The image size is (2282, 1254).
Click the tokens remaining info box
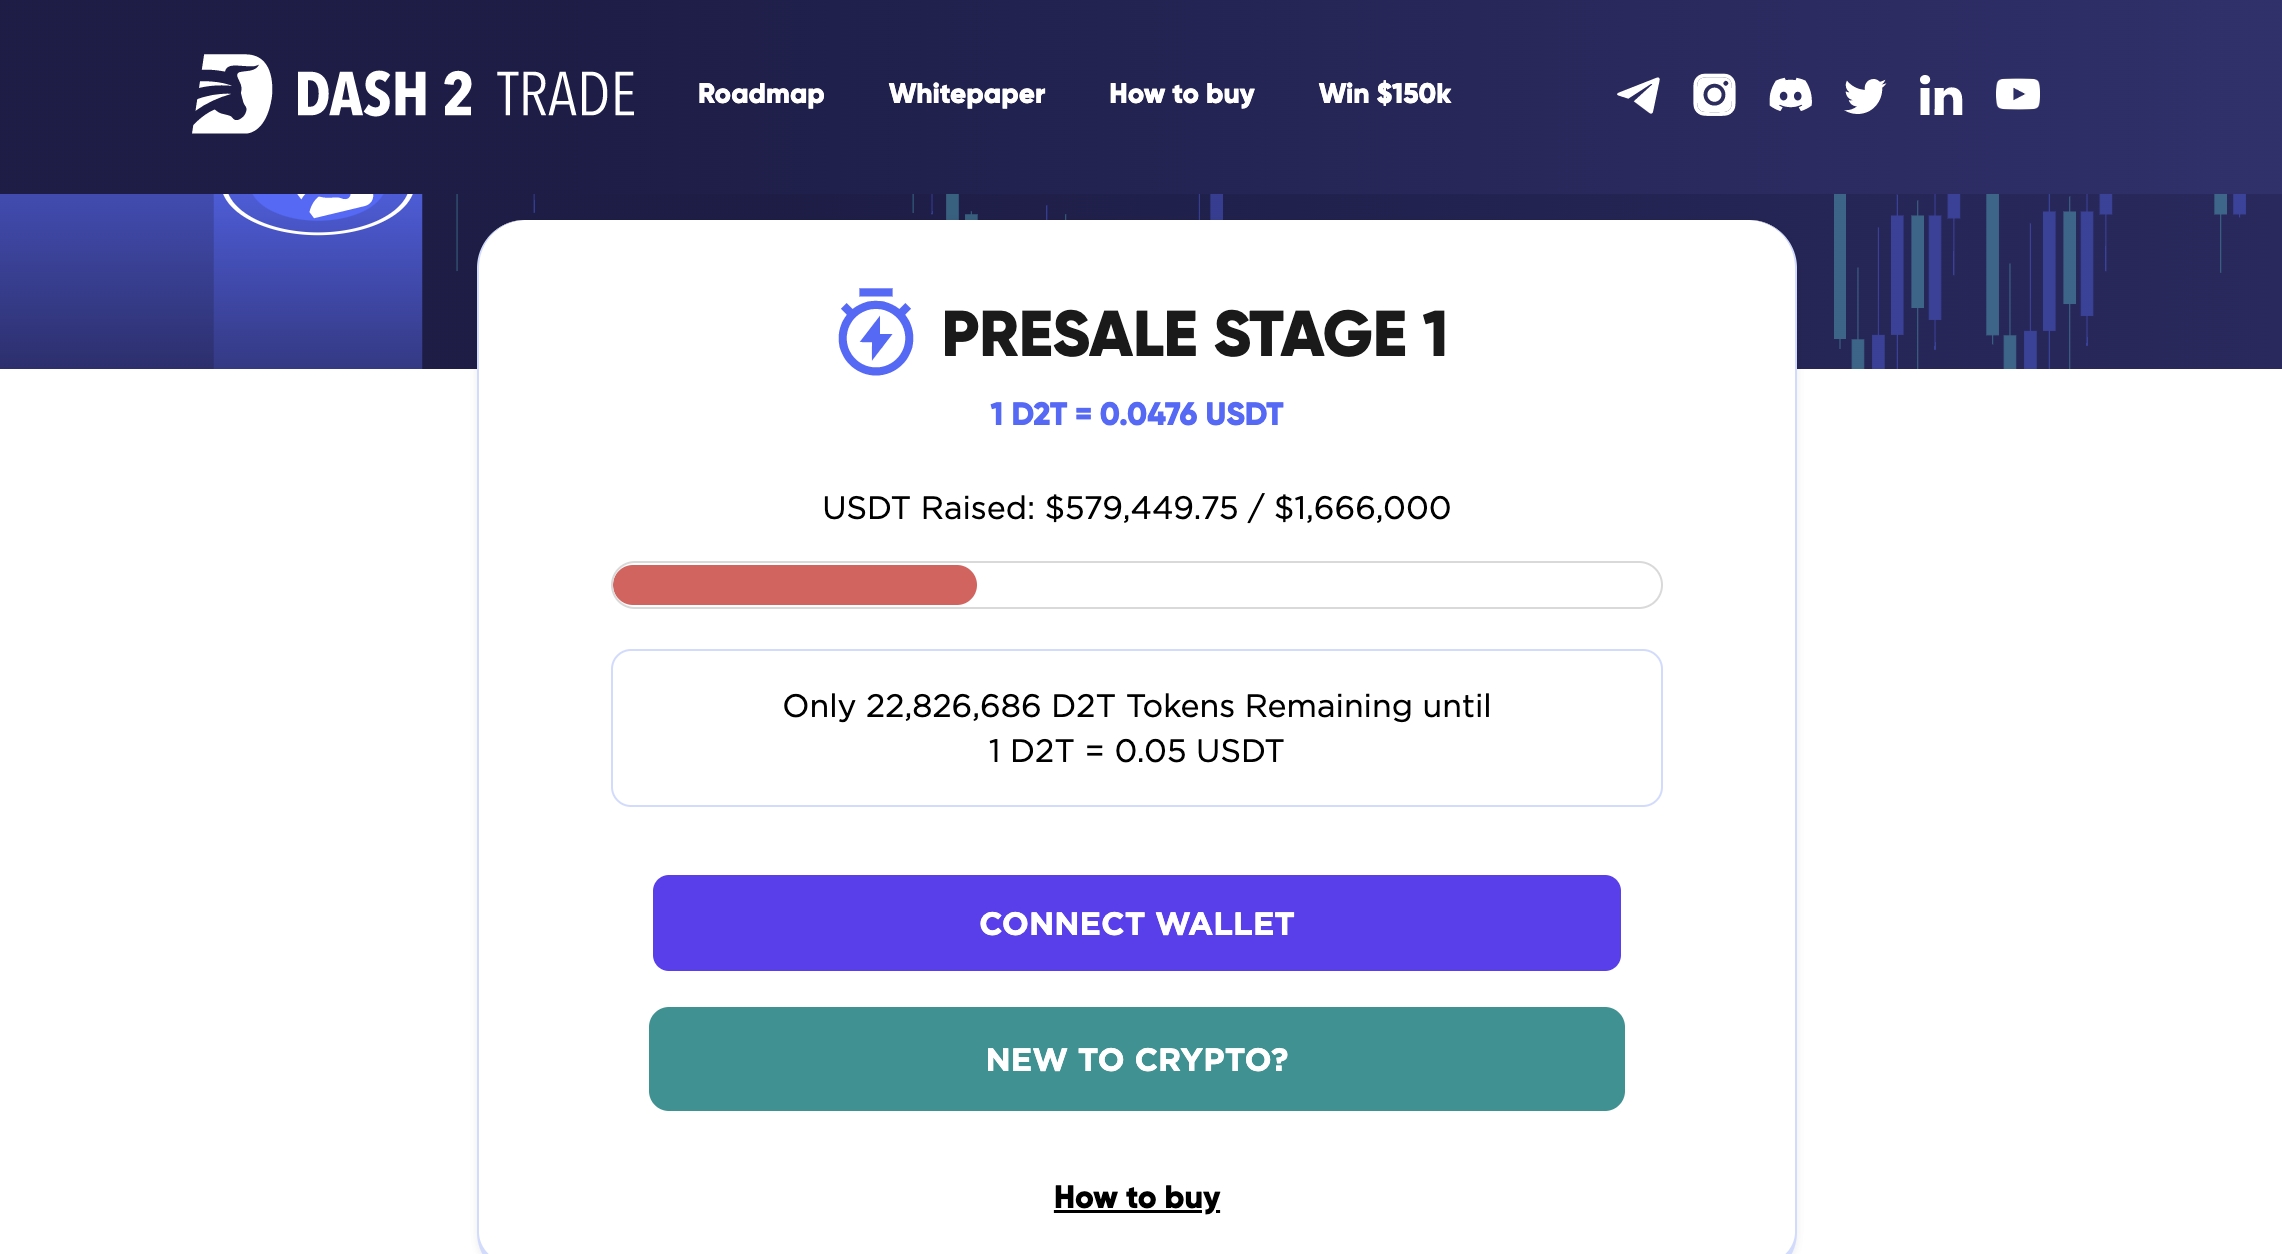pos(1137,728)
